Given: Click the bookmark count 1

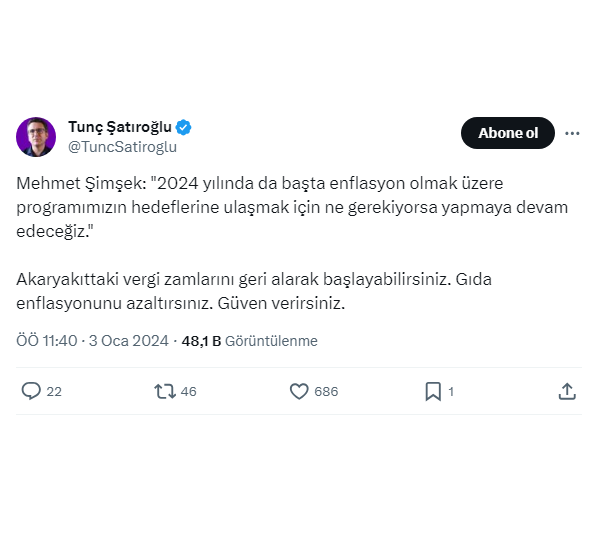Looking at the screenshot, I should [x=451, y=392].
